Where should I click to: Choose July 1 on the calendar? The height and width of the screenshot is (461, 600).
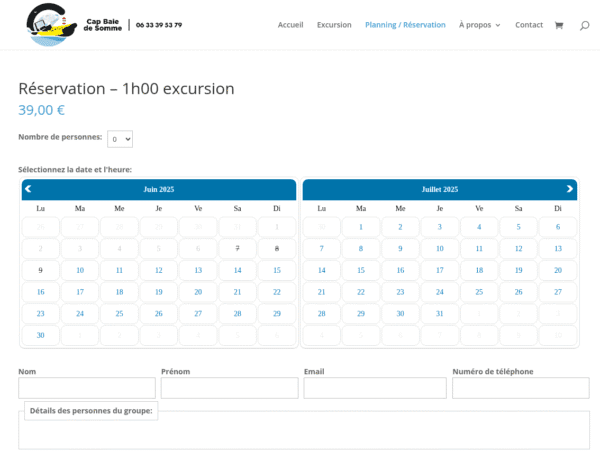pyautogui.click(x=360, y=227)
